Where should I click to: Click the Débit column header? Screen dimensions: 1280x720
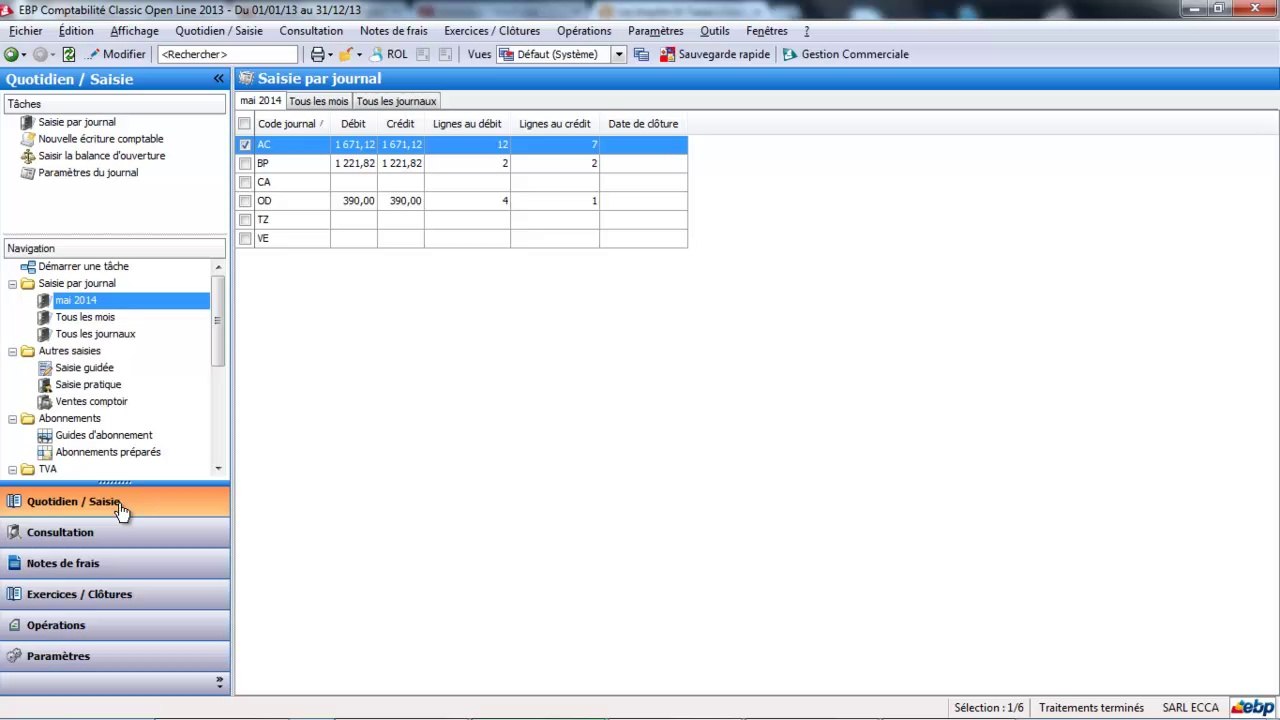coord(353,124)
